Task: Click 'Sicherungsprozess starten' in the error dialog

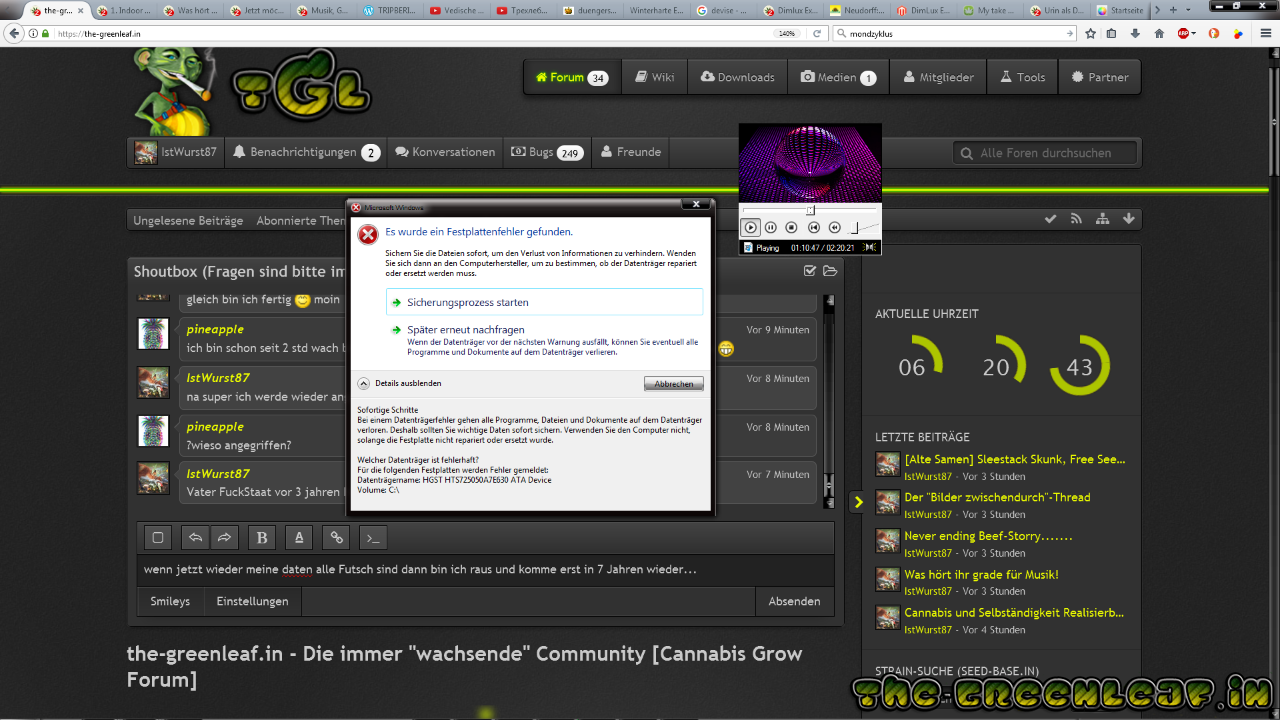Action: pyautogui.click(x=468, y=302)
